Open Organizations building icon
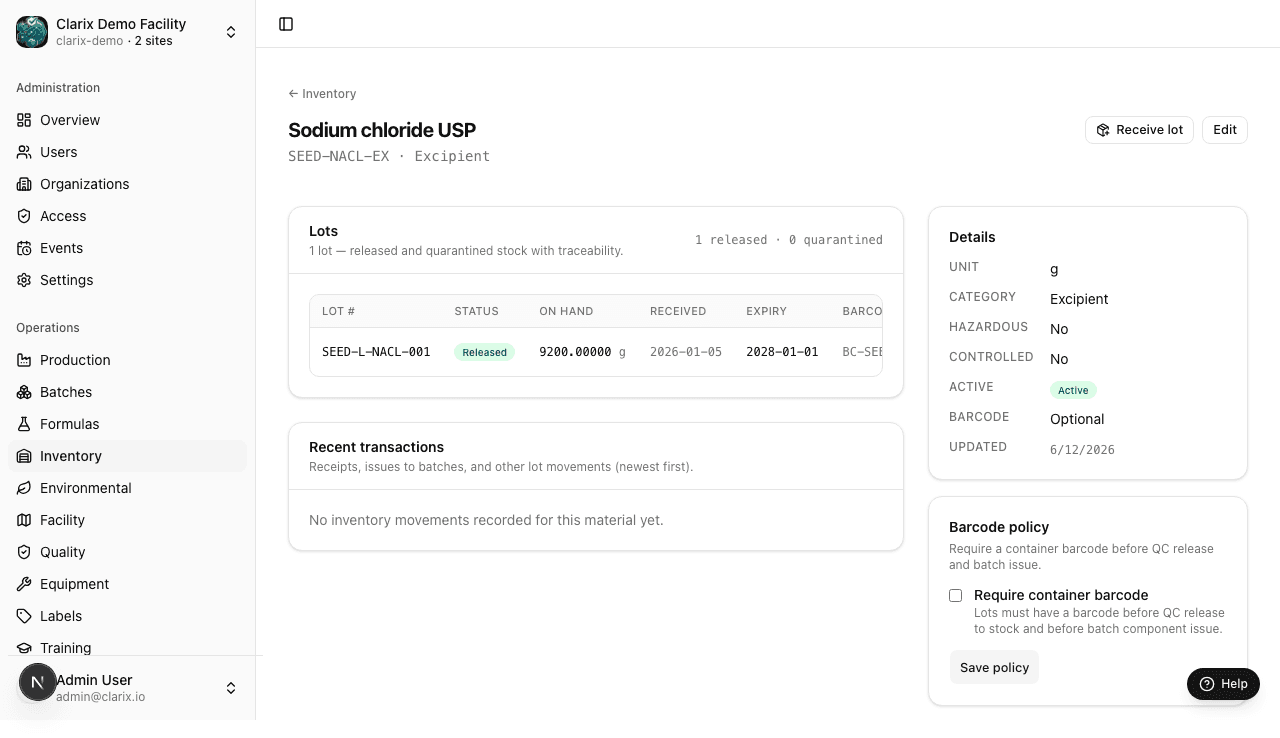 click(x=24, y=184)
